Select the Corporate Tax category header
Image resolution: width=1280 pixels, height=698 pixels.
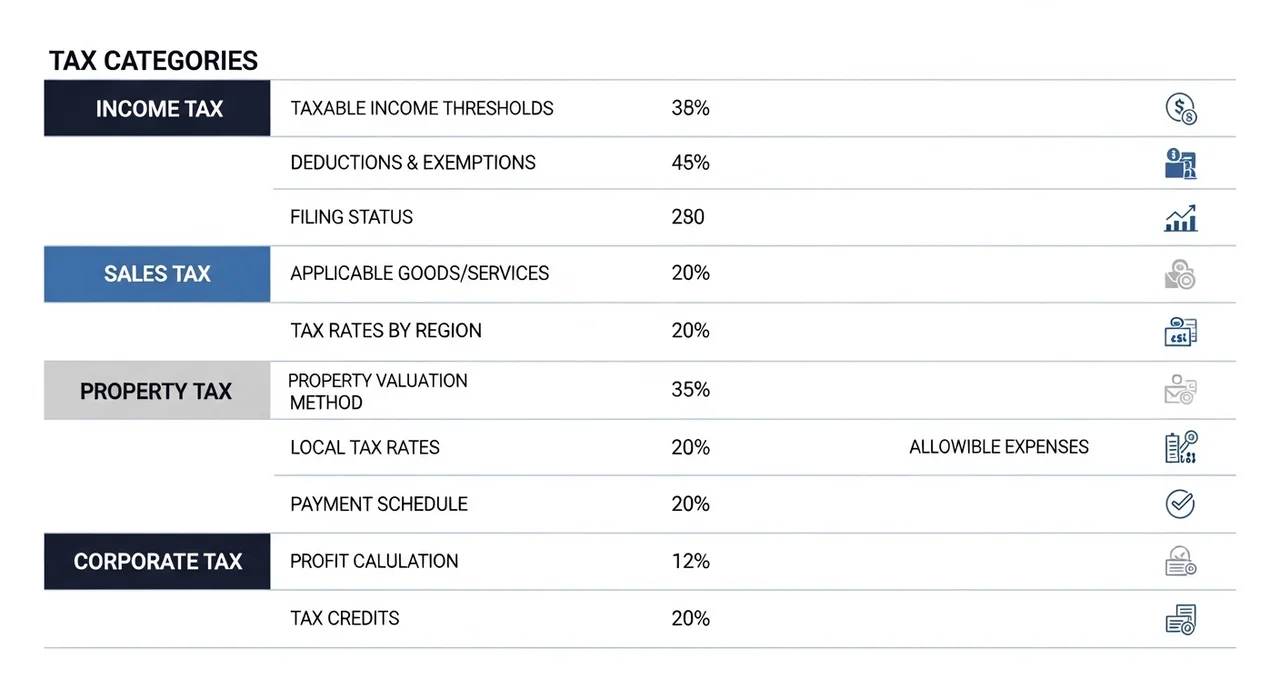158,561
